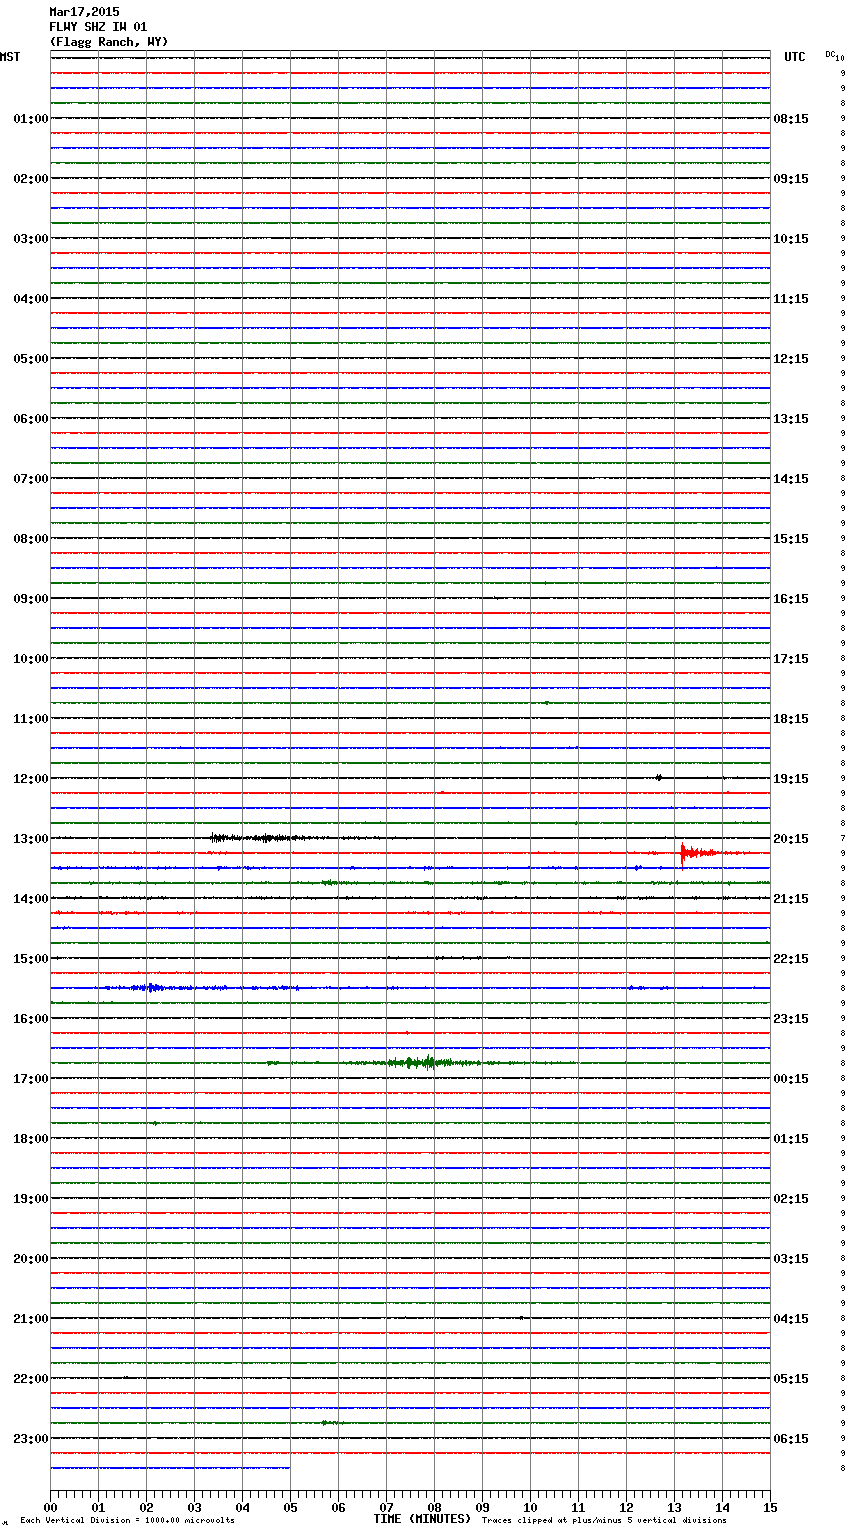
Task: Click the MST timezone header
Action: pos(10,57)
